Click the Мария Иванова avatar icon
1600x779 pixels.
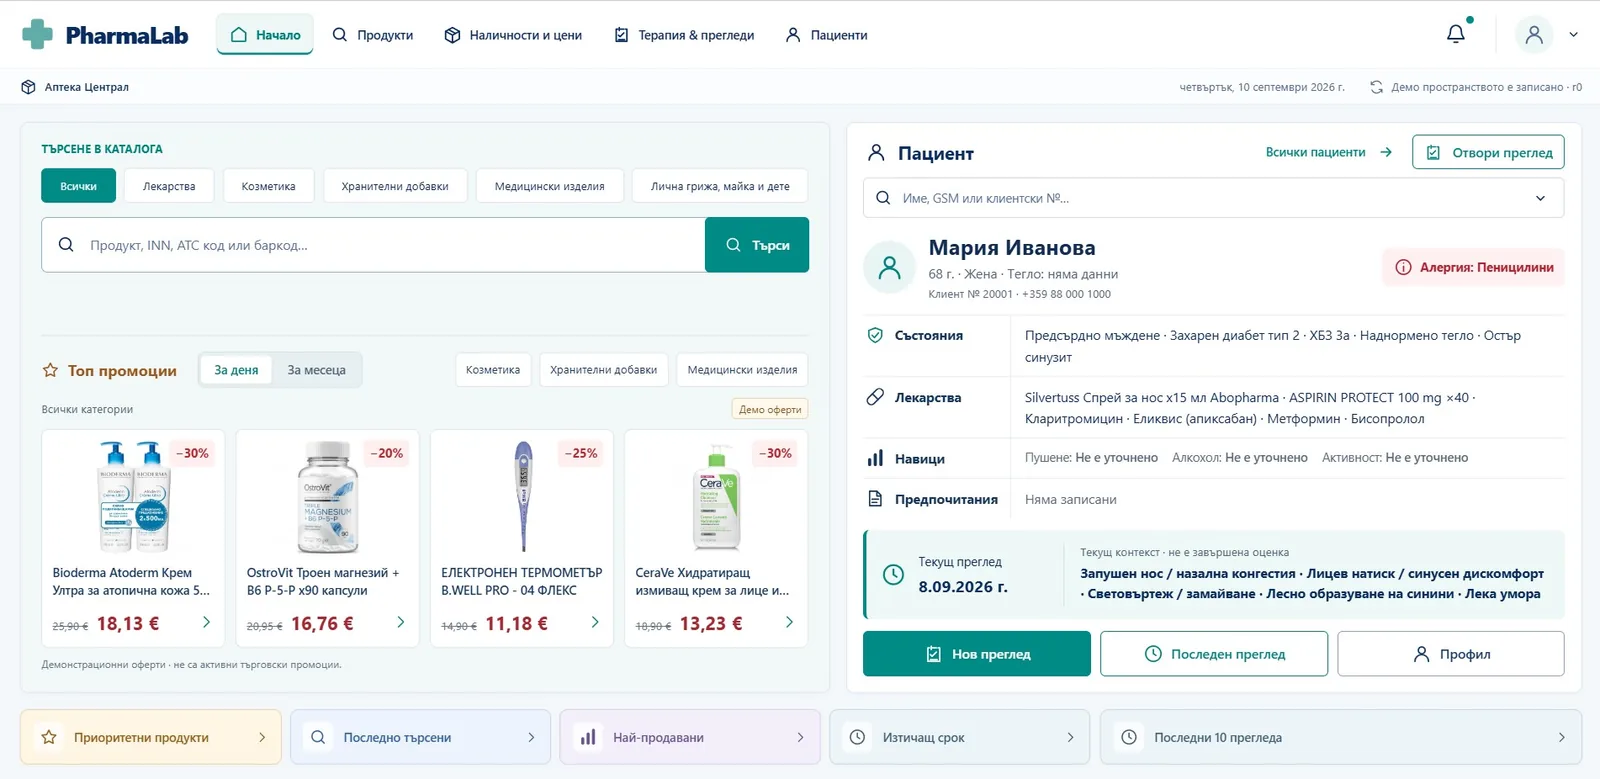click(889, 267)
